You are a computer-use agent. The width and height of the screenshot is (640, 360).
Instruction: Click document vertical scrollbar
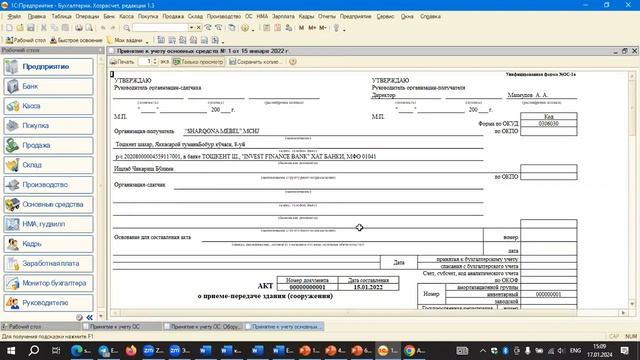[x=631, y=190]
